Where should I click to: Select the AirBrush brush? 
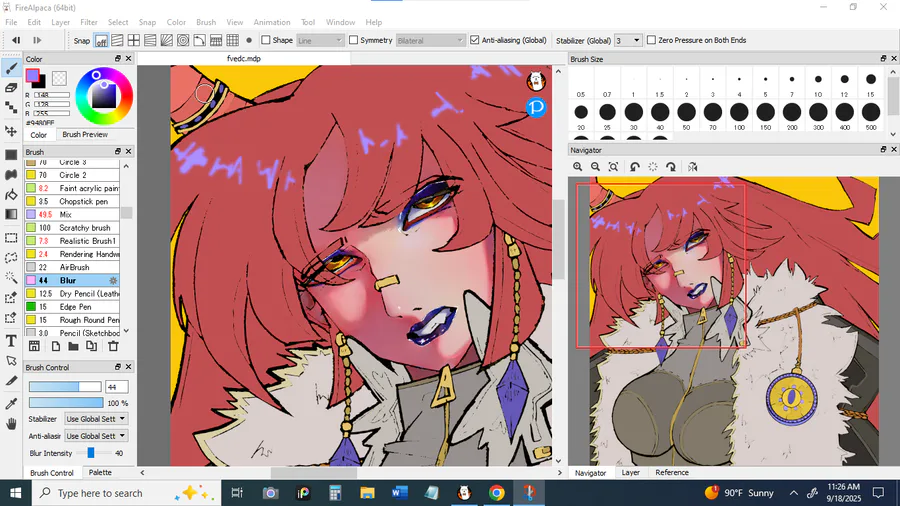pyautogui.click(x=72, y=267)
